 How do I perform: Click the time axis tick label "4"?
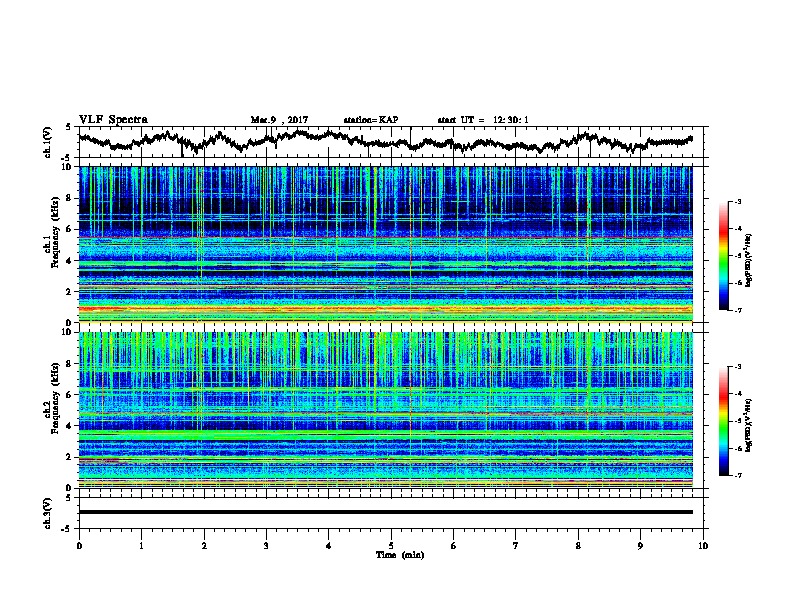[329, 546]
